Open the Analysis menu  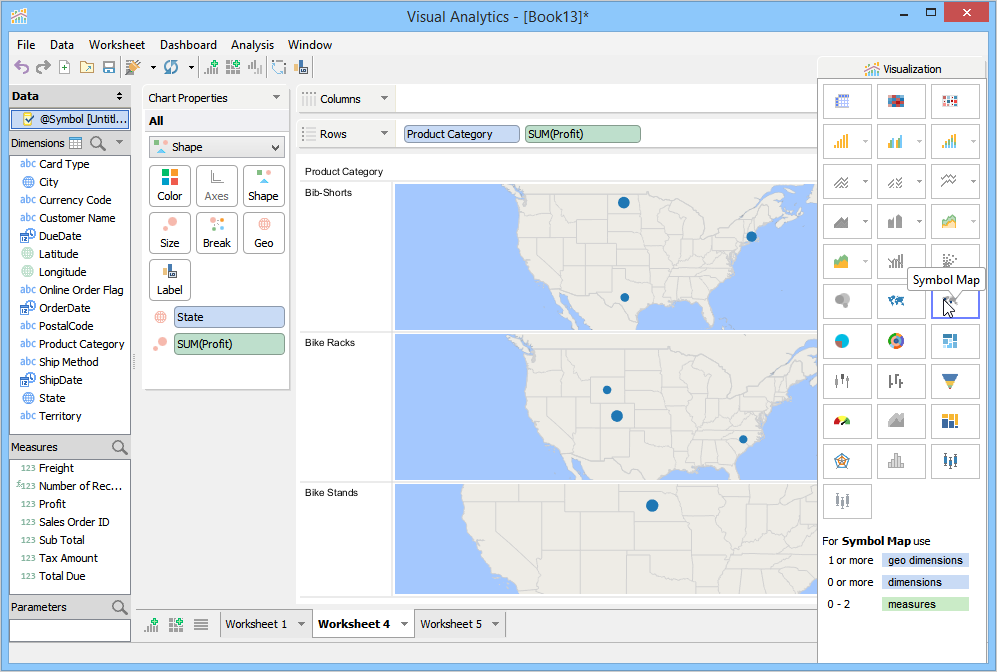[252, 45]
